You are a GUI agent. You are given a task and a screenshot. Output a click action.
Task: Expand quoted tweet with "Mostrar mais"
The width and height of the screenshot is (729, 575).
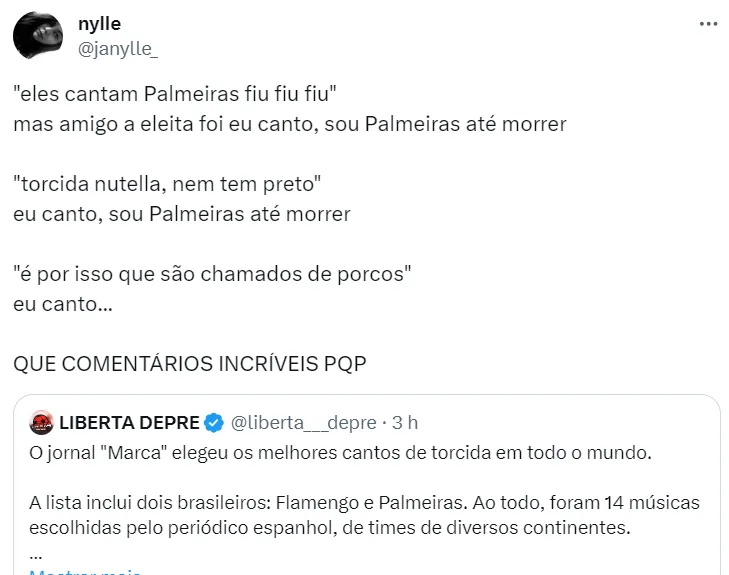click(x=85, y=572)
